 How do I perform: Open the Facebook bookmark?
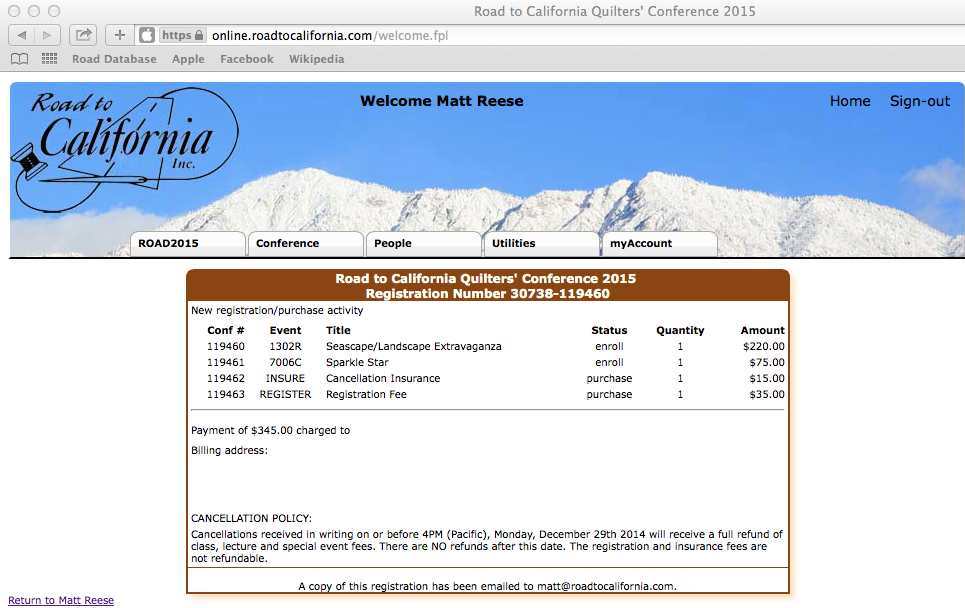click(247, 59)
